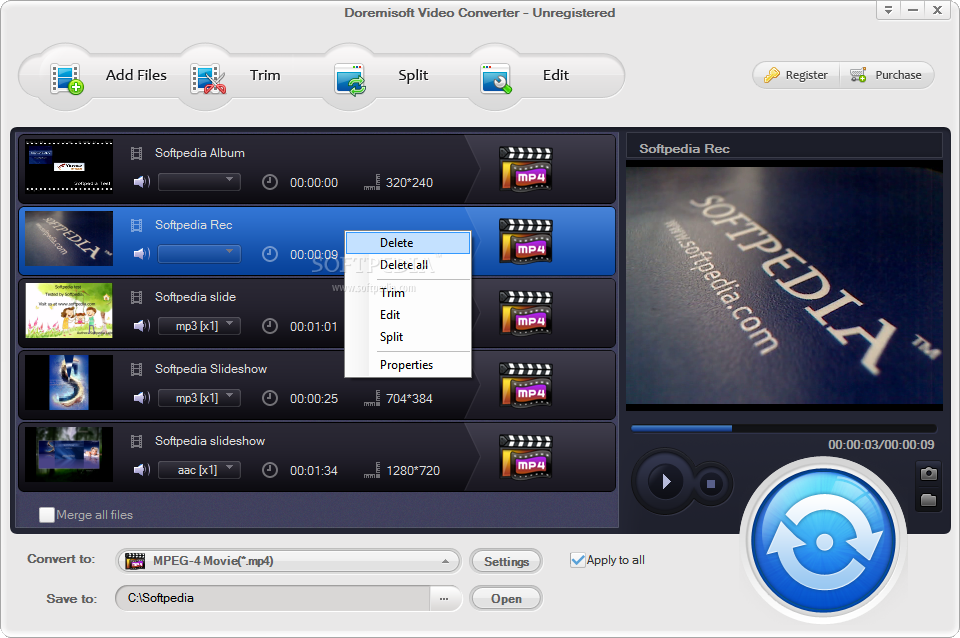
Task: Start conversion with the big blue Convert button
Action: (823, 541)
